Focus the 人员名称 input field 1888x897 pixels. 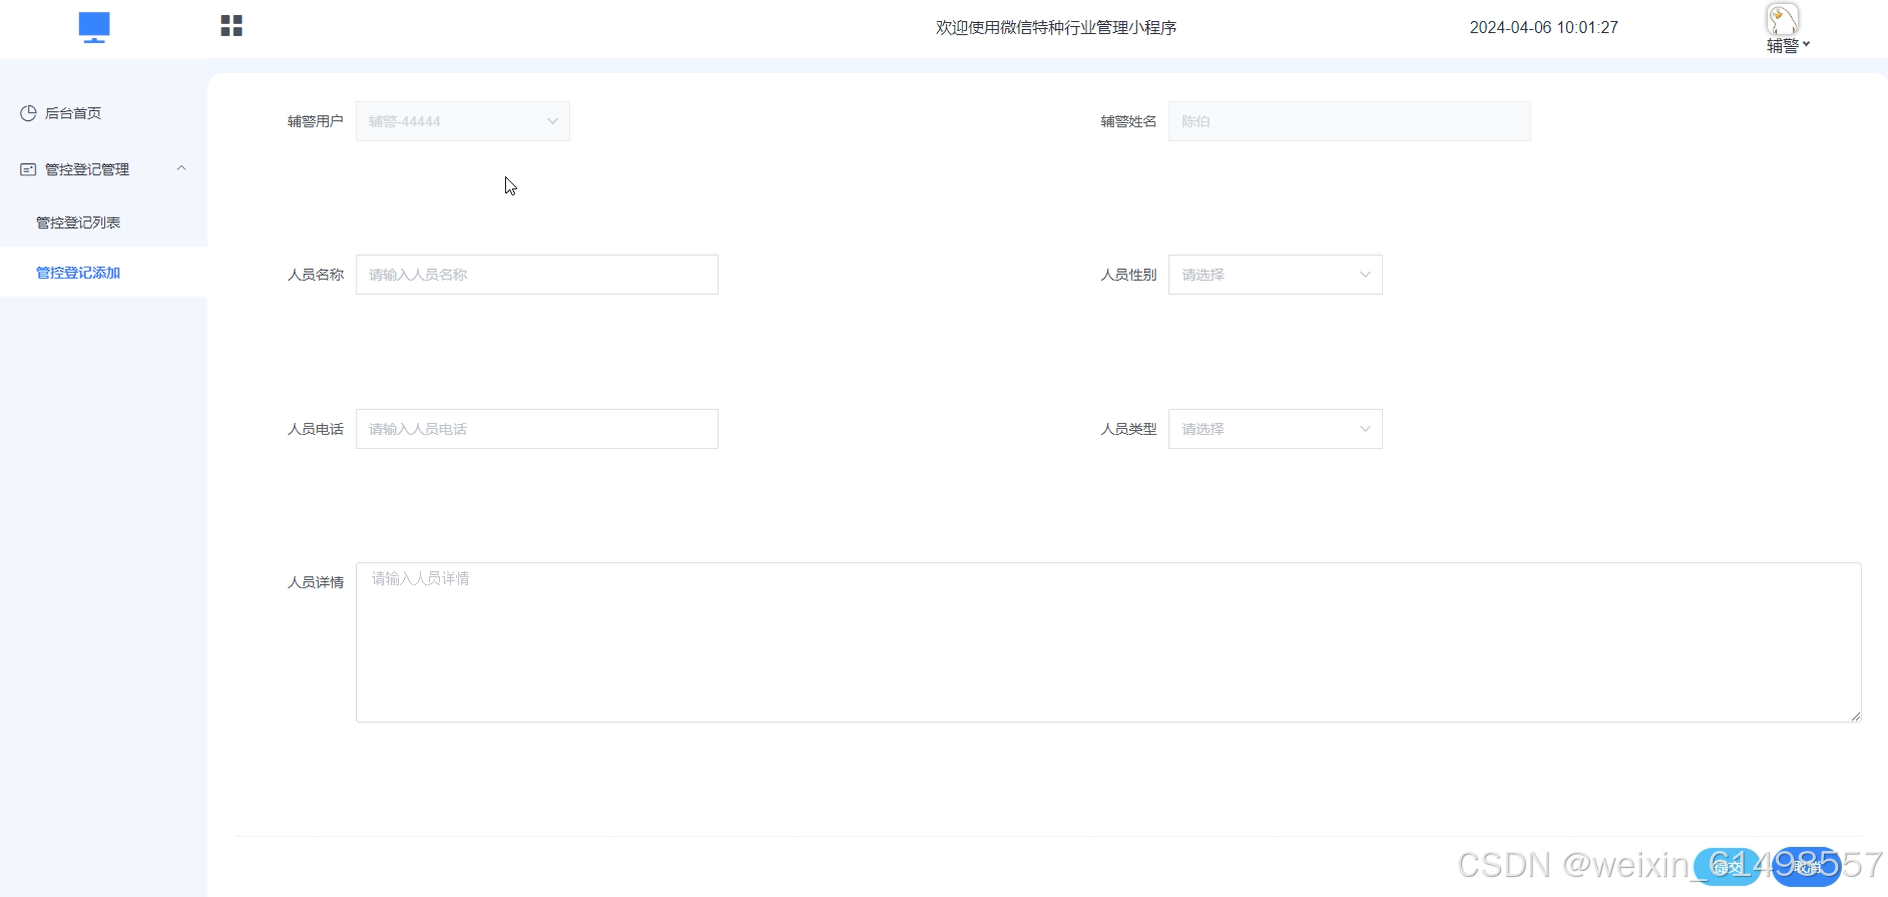537,275
